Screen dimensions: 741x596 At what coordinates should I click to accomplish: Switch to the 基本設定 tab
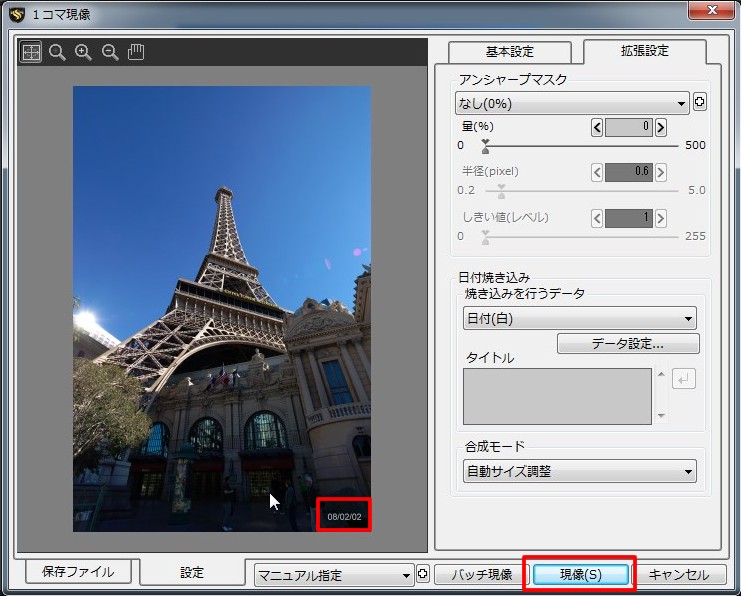[x=510, y=52]
